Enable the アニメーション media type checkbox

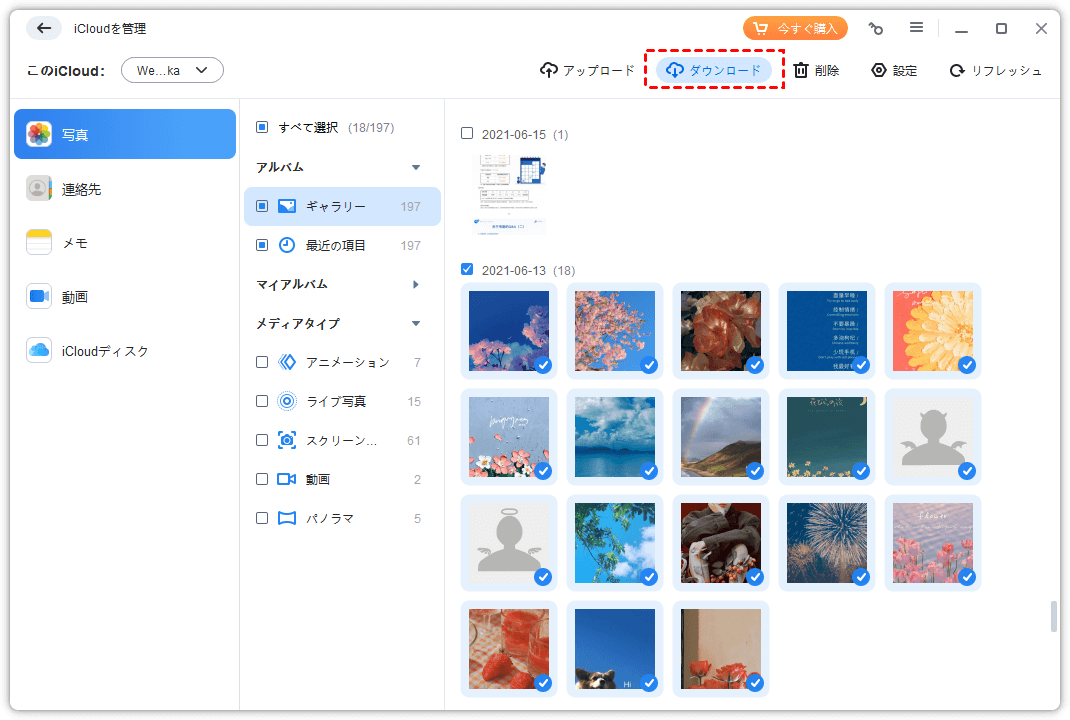[262, 362]
